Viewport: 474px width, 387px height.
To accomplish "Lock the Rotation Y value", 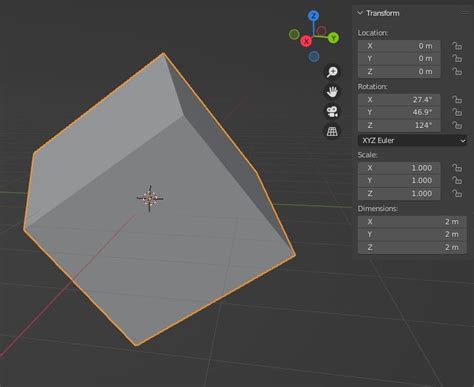I will pyautogui.click(x=457, y=112).
